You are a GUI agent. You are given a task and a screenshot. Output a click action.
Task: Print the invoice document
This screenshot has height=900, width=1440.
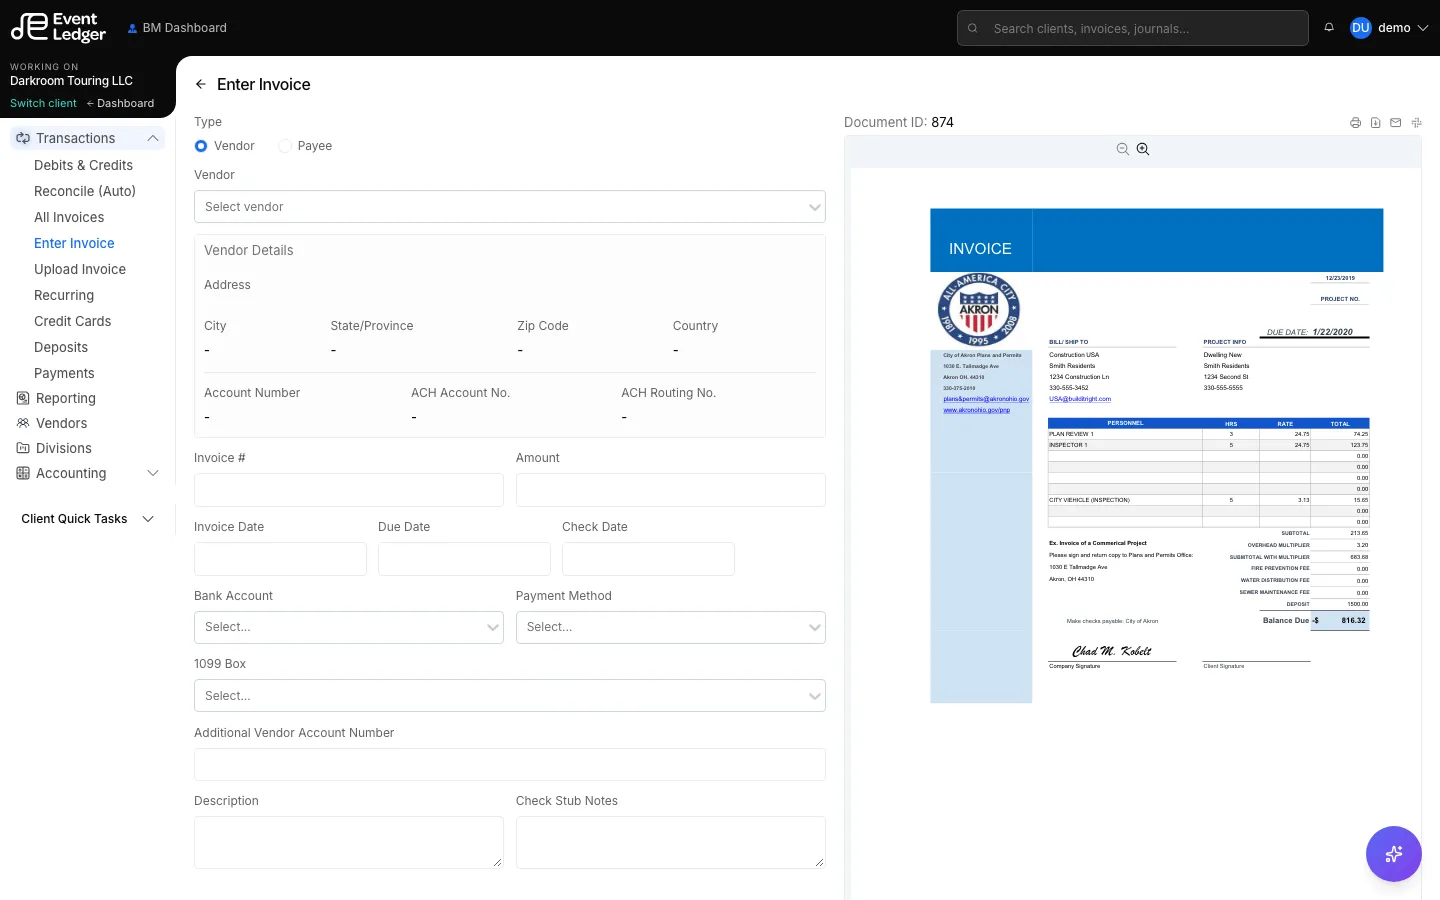[x=1355, y=123]
